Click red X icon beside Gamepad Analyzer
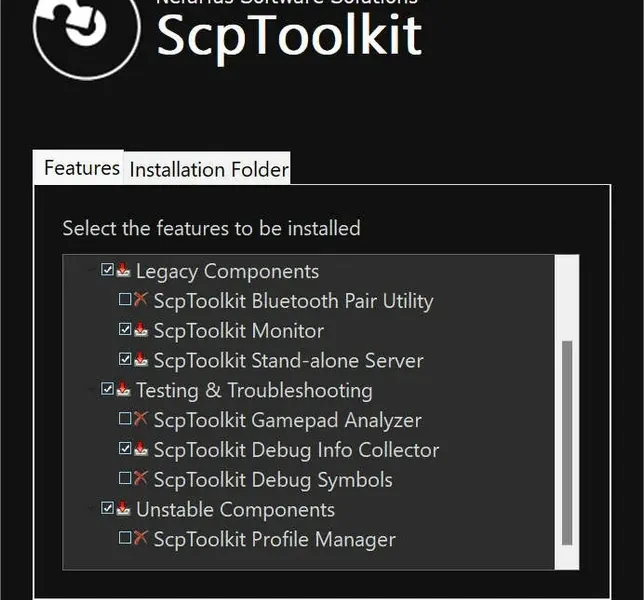This screenshot has height=600, width=644. pos(141,419)
